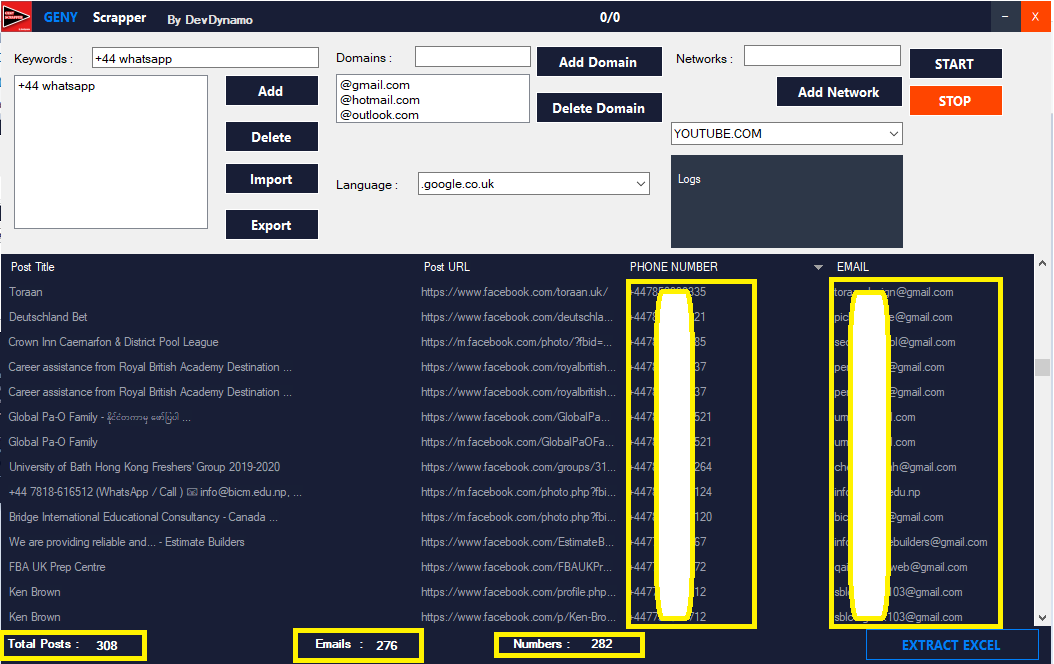Click the toraan.uk facebook URL
1054x664 pixels.
(514, 292)
